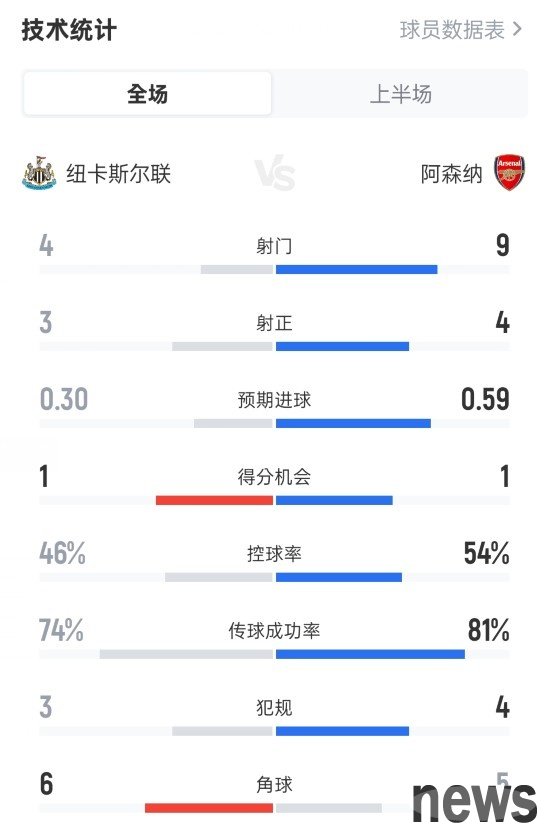The width and height of the screenshot is (545, 828).
Task: Open the 球员数据表 player data link
Action: point(461,30)
